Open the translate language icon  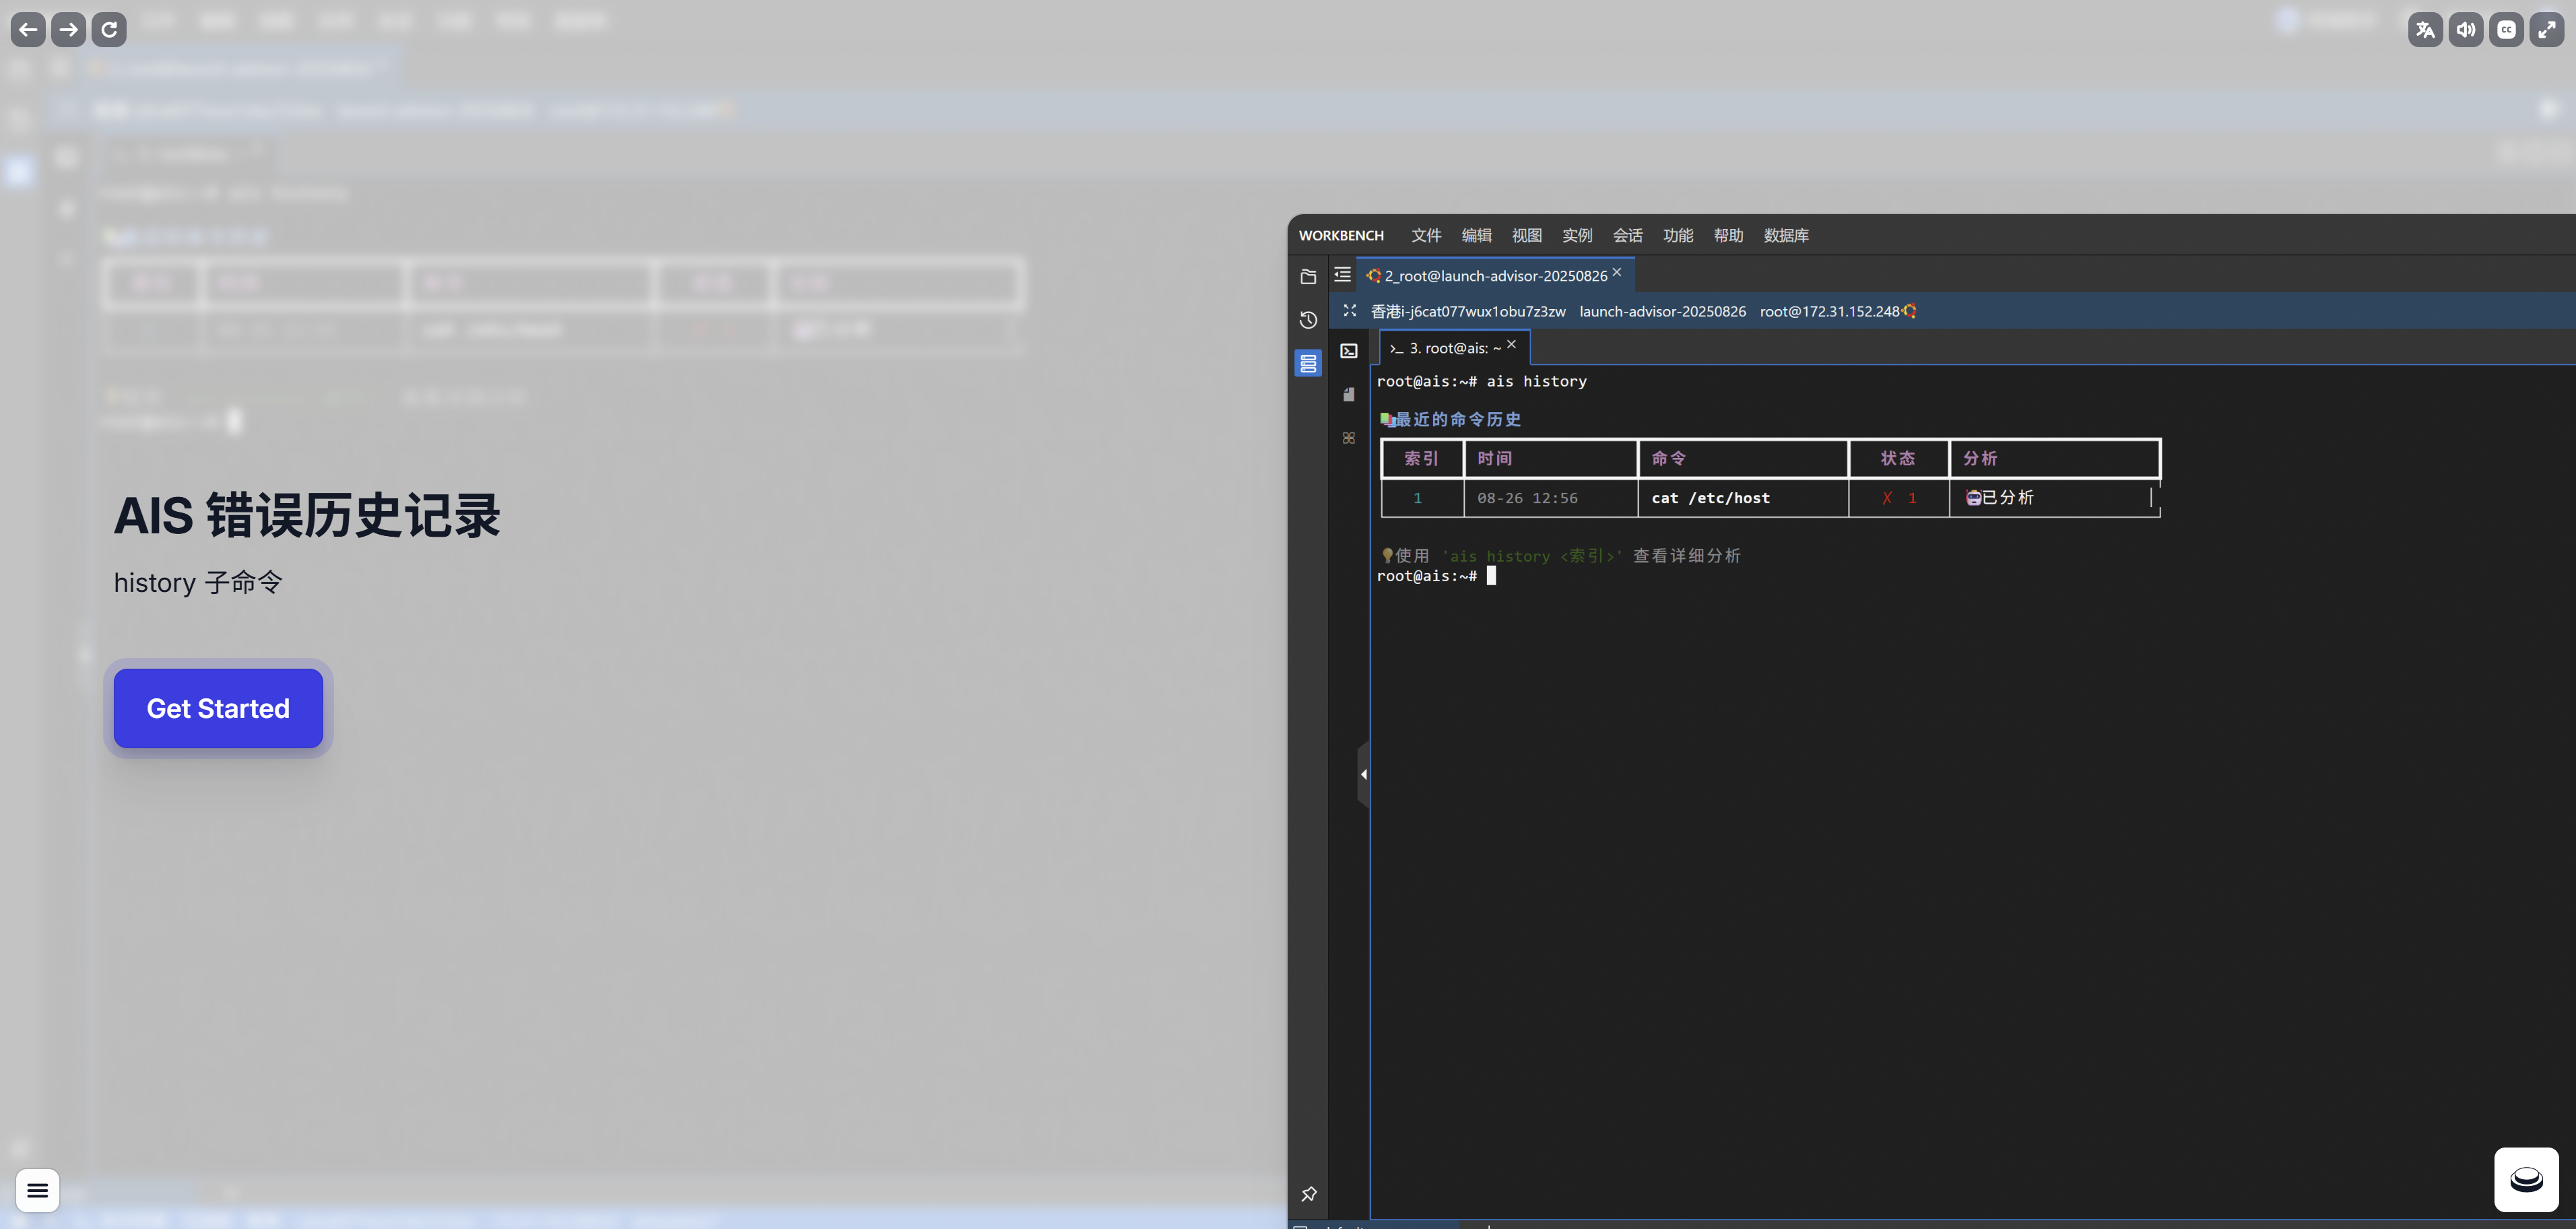click(x=2425, y=29)
